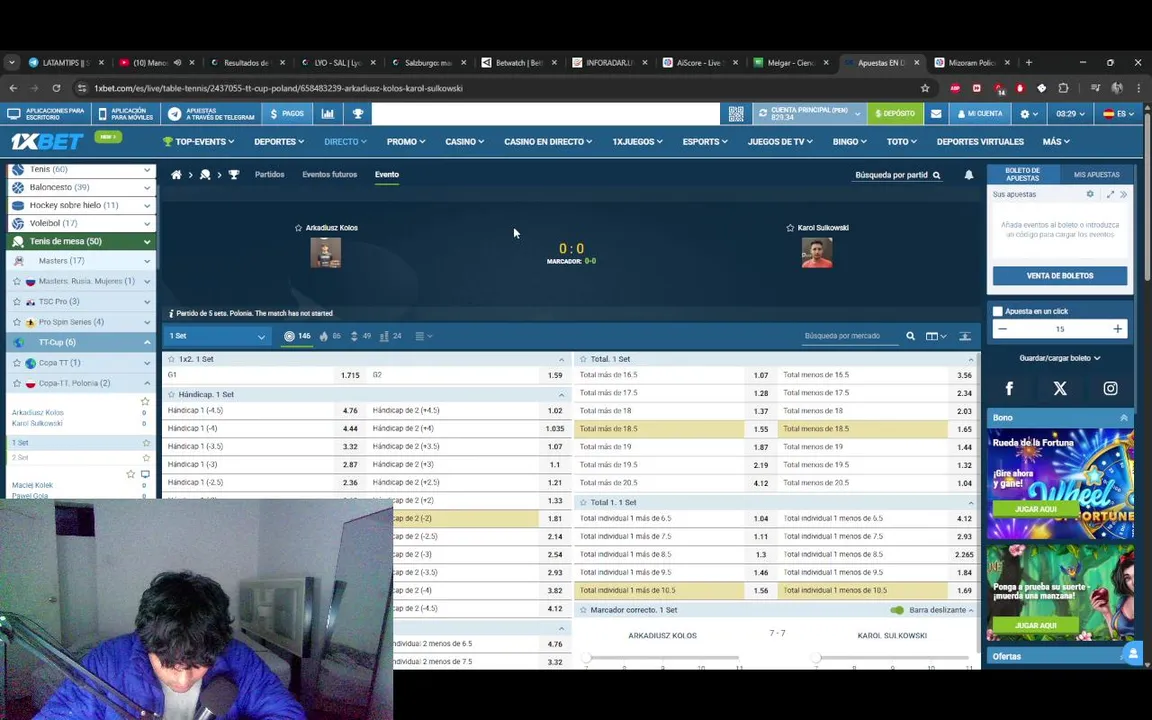Screen dimensions: 1152x720
Task: Open bet slip settings gear
Action: point(1090,194)
